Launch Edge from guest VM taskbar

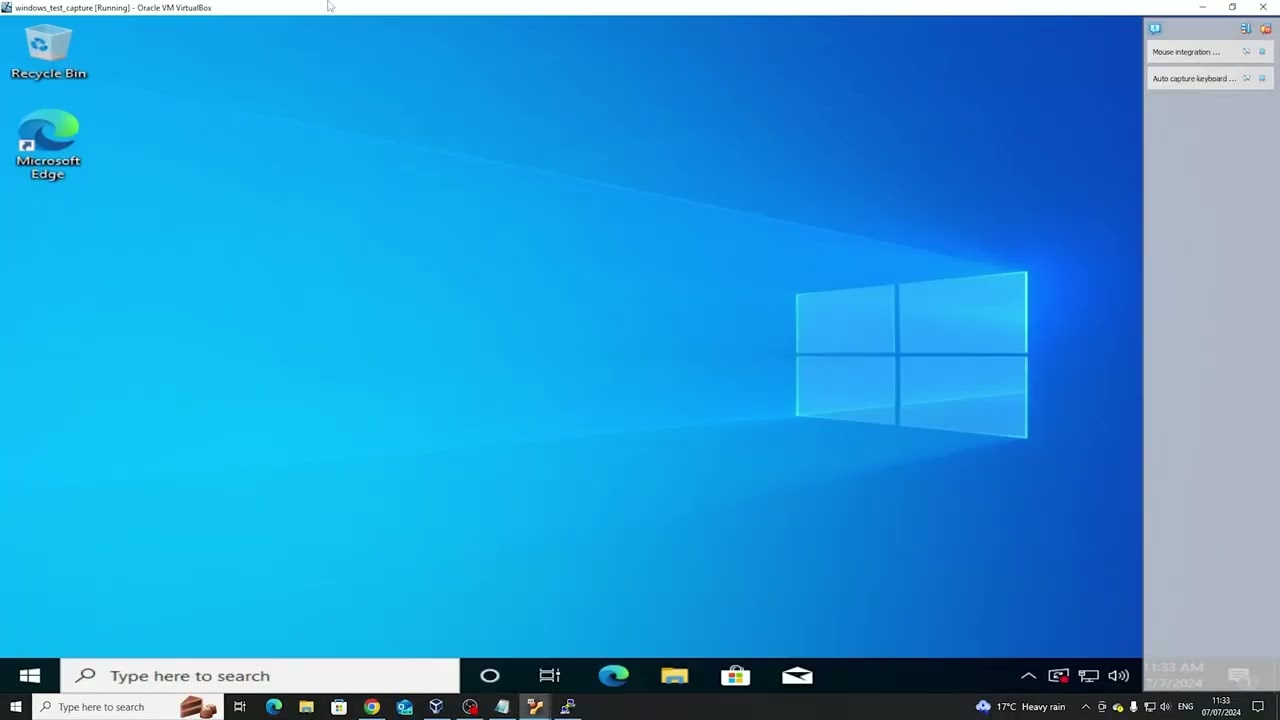pyautogui.click(x=613, y=676)
